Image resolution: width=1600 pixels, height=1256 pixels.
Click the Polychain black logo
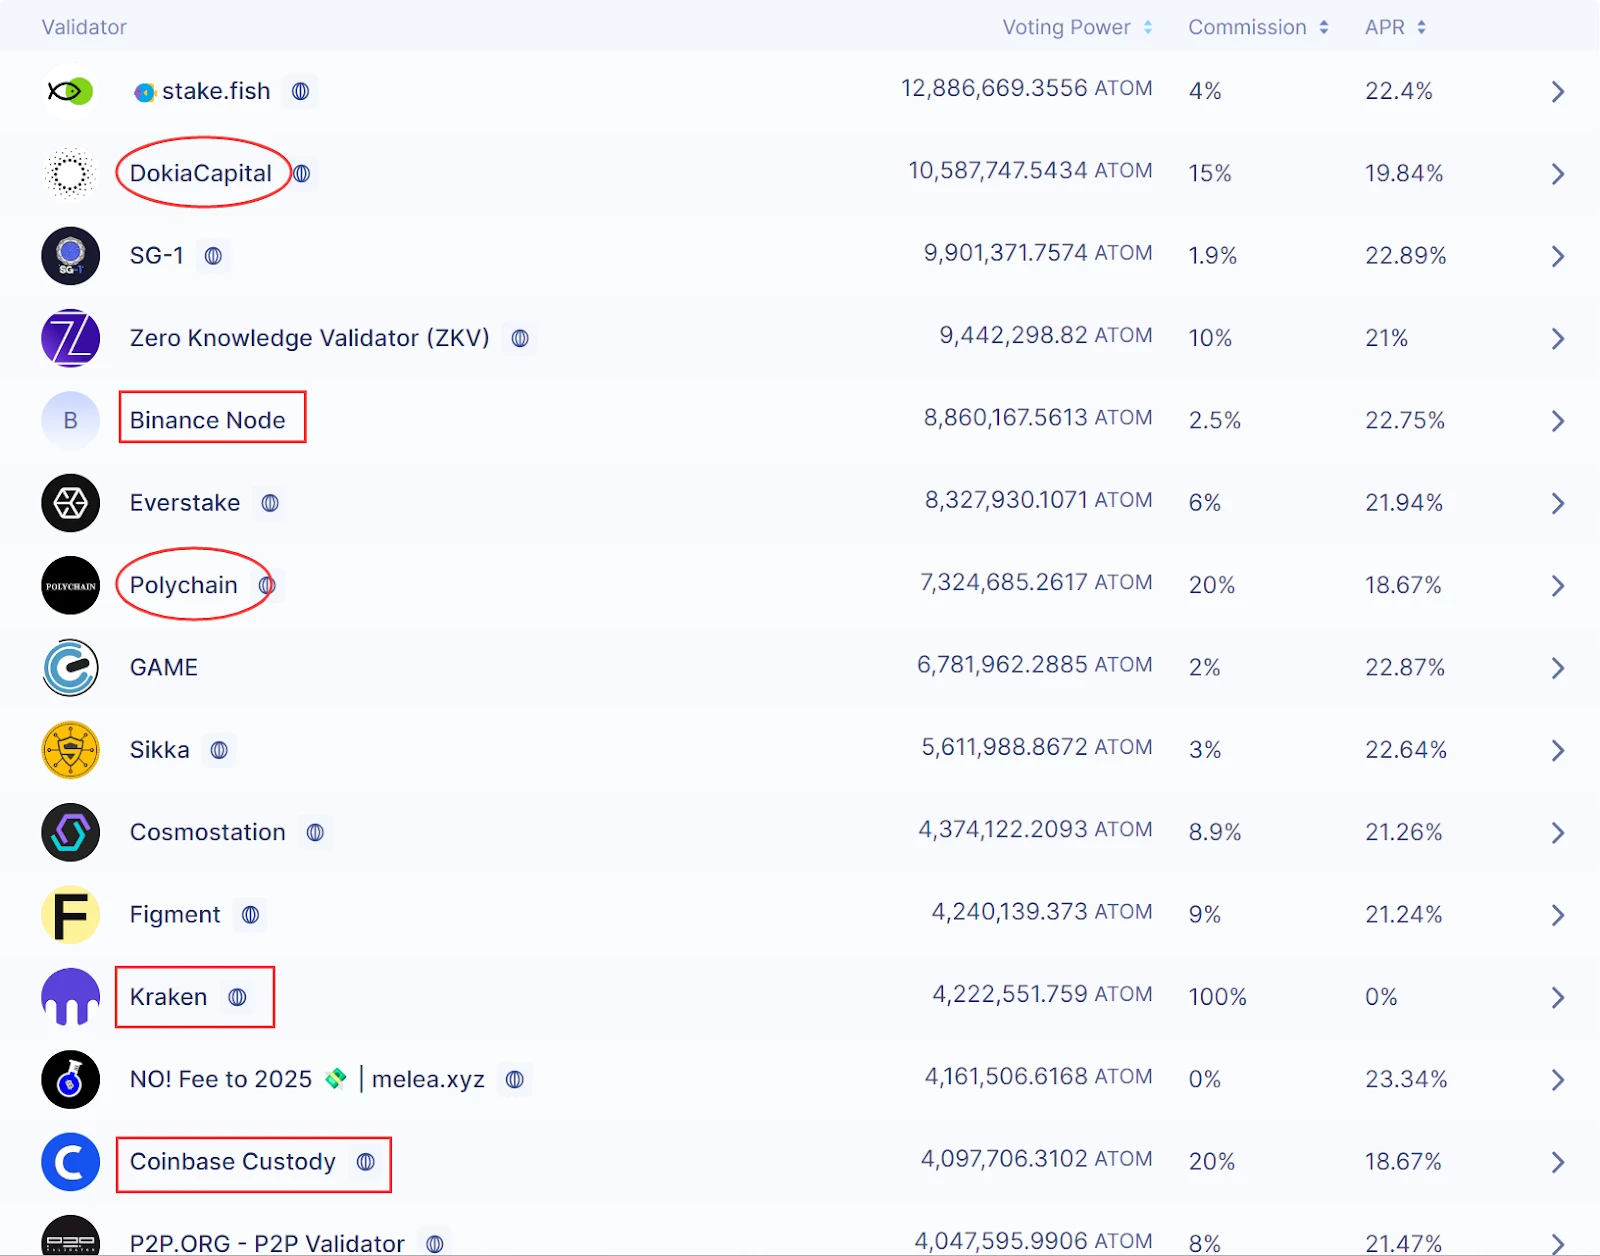coord(70,585)
